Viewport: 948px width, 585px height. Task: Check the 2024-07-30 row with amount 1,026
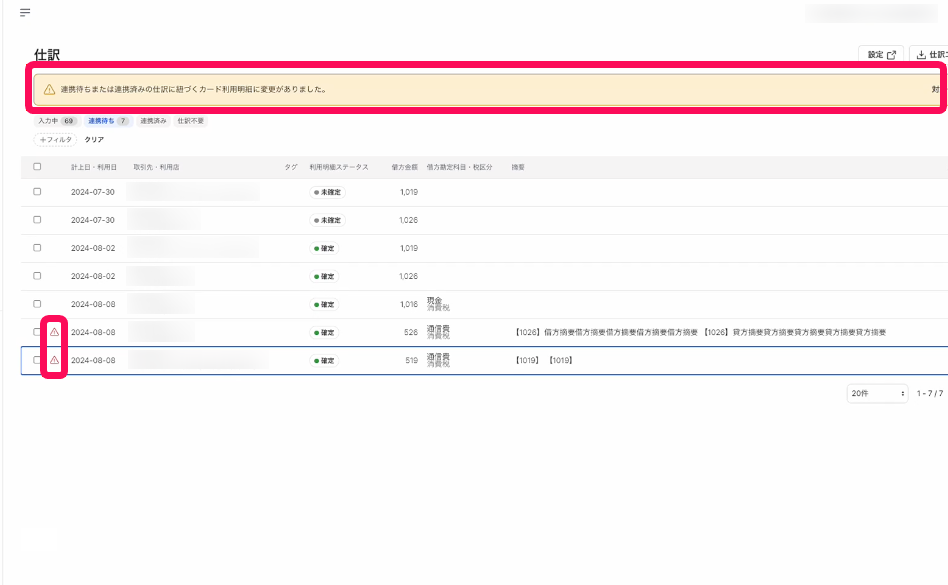(37, 220)
